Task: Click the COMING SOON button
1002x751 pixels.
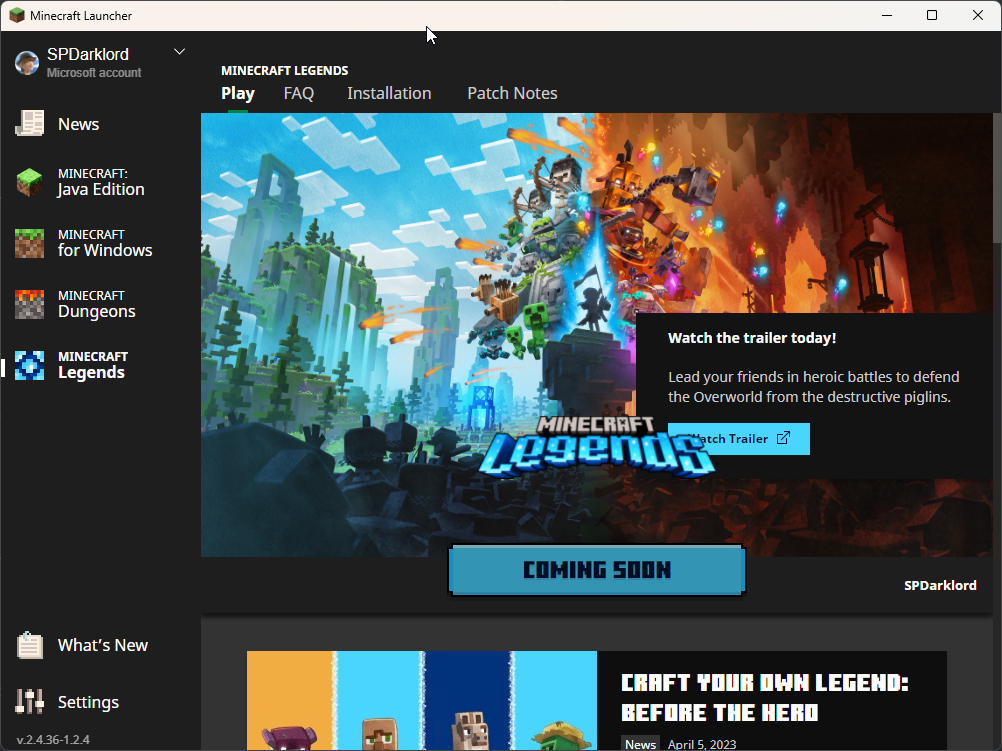Action: tap(597, 570)
